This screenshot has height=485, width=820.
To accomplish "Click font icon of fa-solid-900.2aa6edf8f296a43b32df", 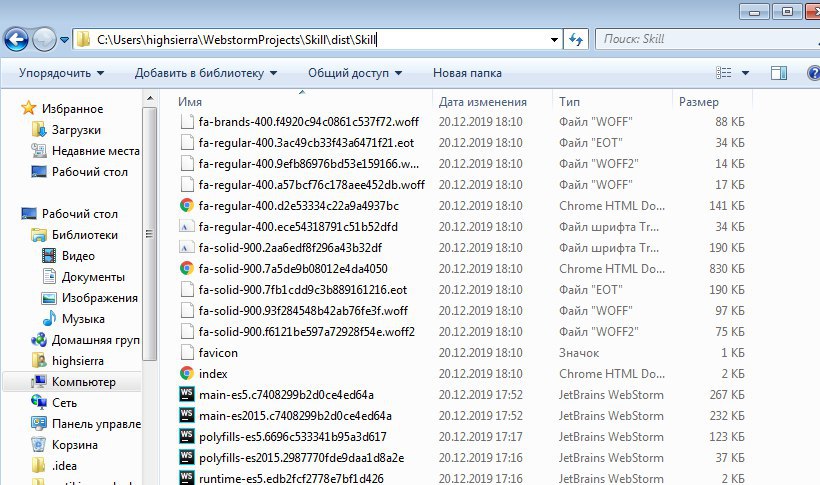I will pos(186,247).
